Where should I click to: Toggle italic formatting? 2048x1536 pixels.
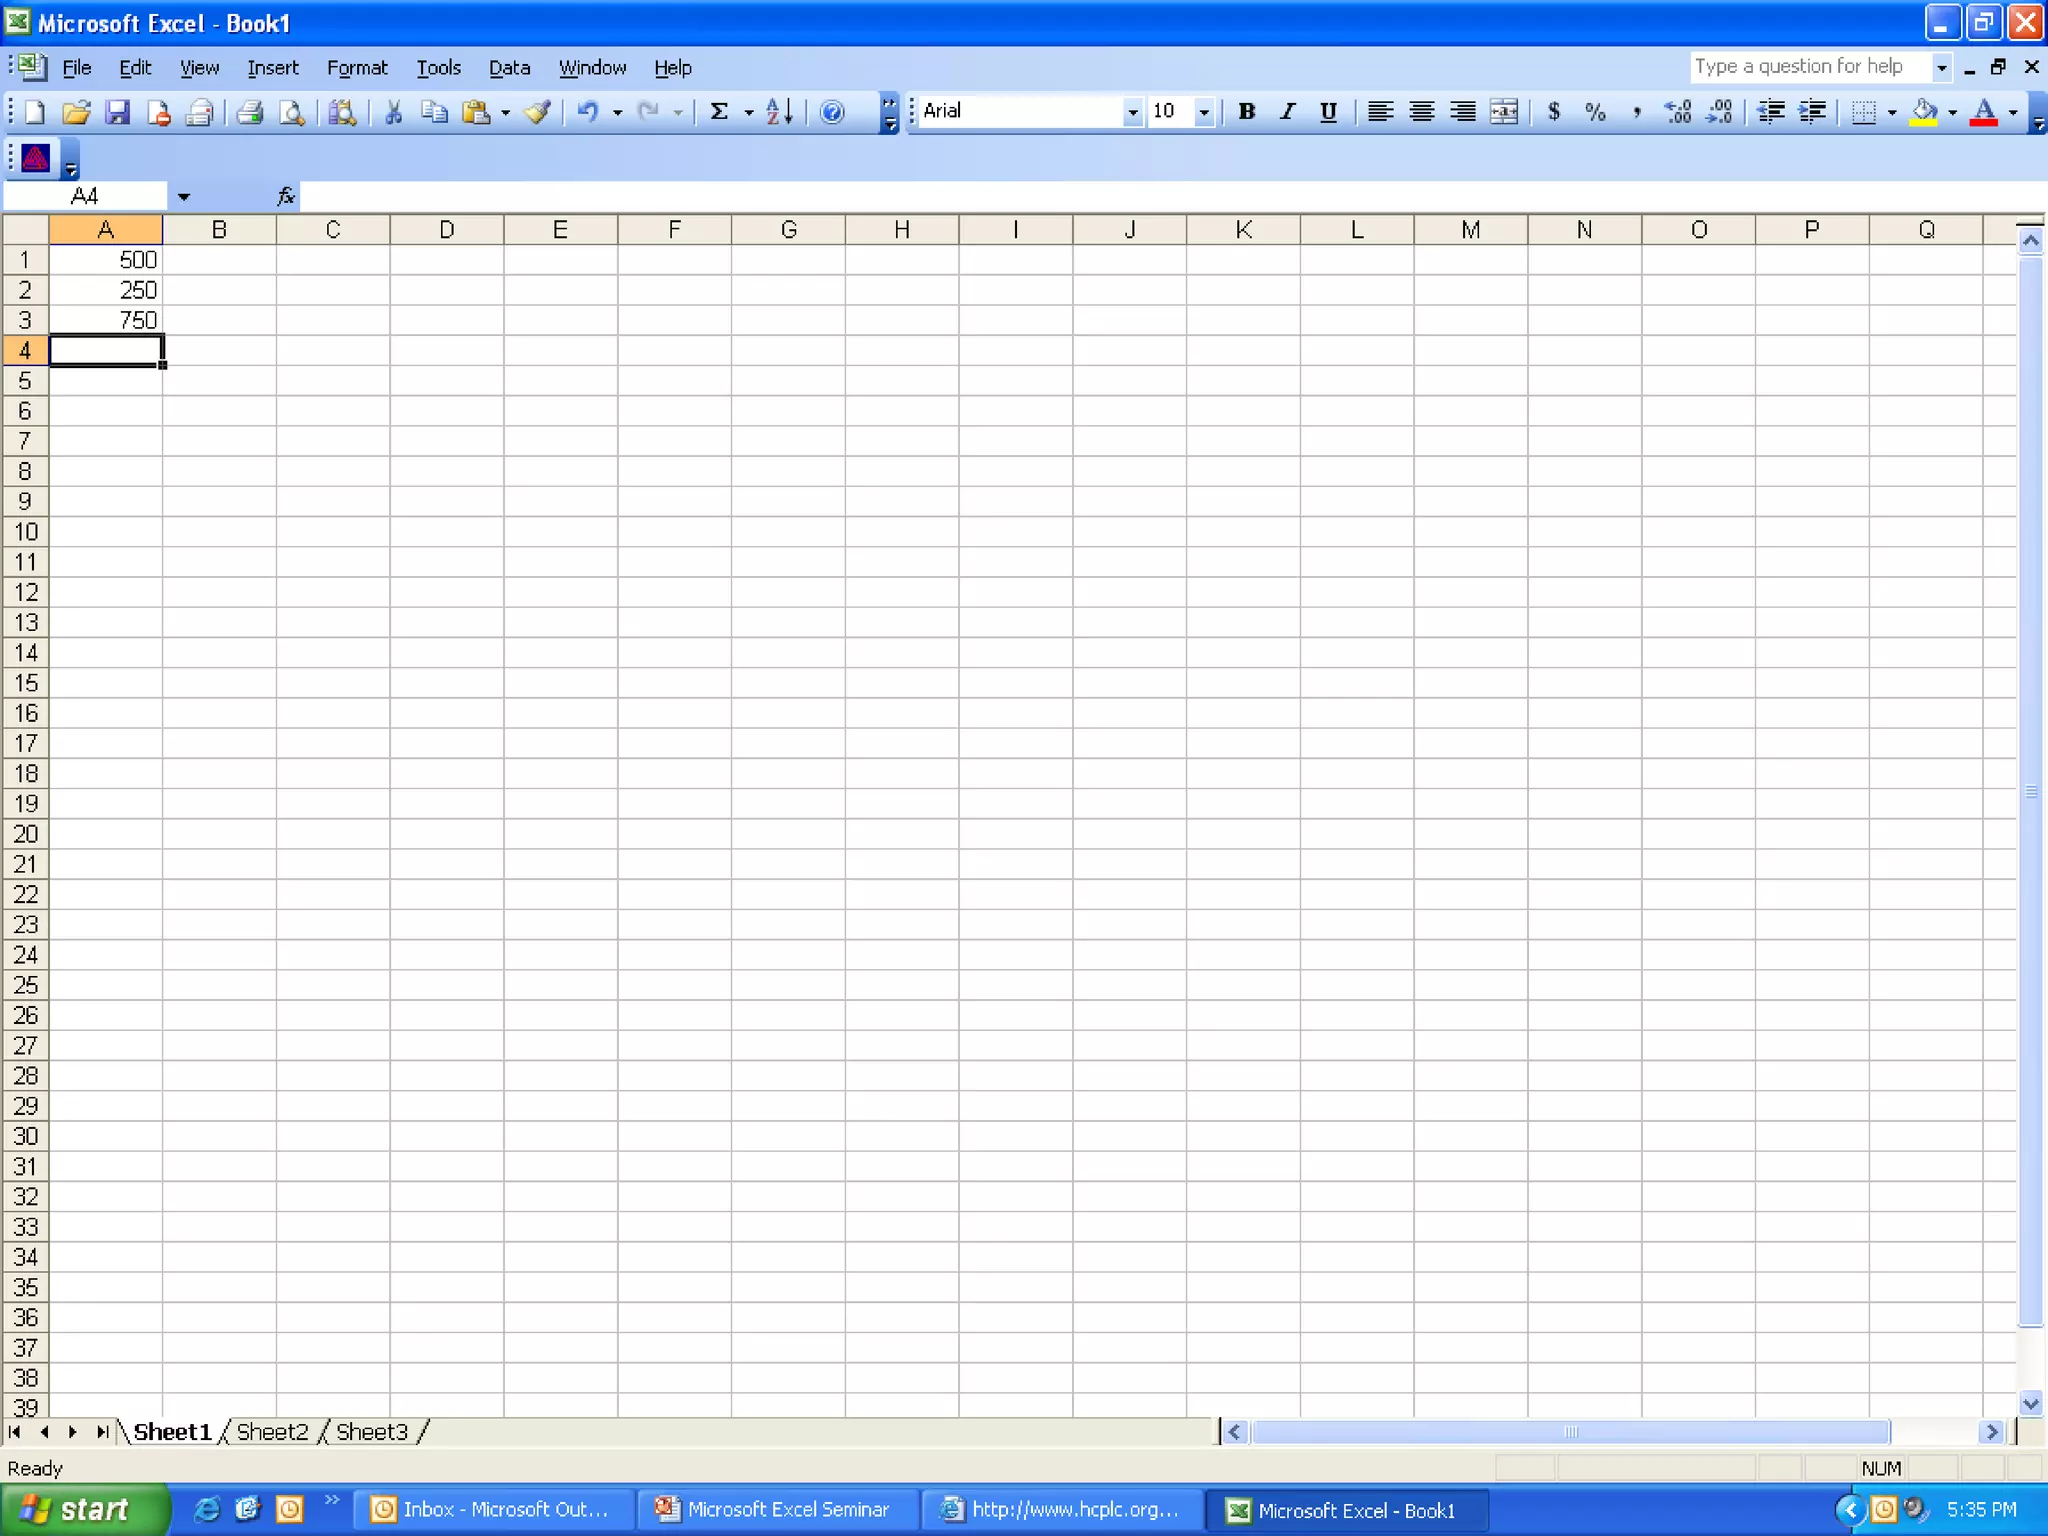tap(1287, 112)
